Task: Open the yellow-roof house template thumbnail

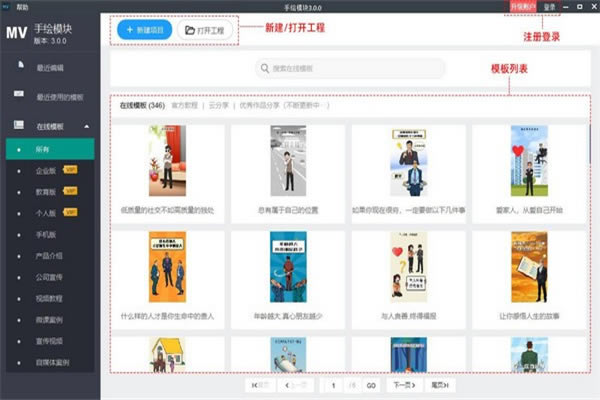Action: click(167, 355)
